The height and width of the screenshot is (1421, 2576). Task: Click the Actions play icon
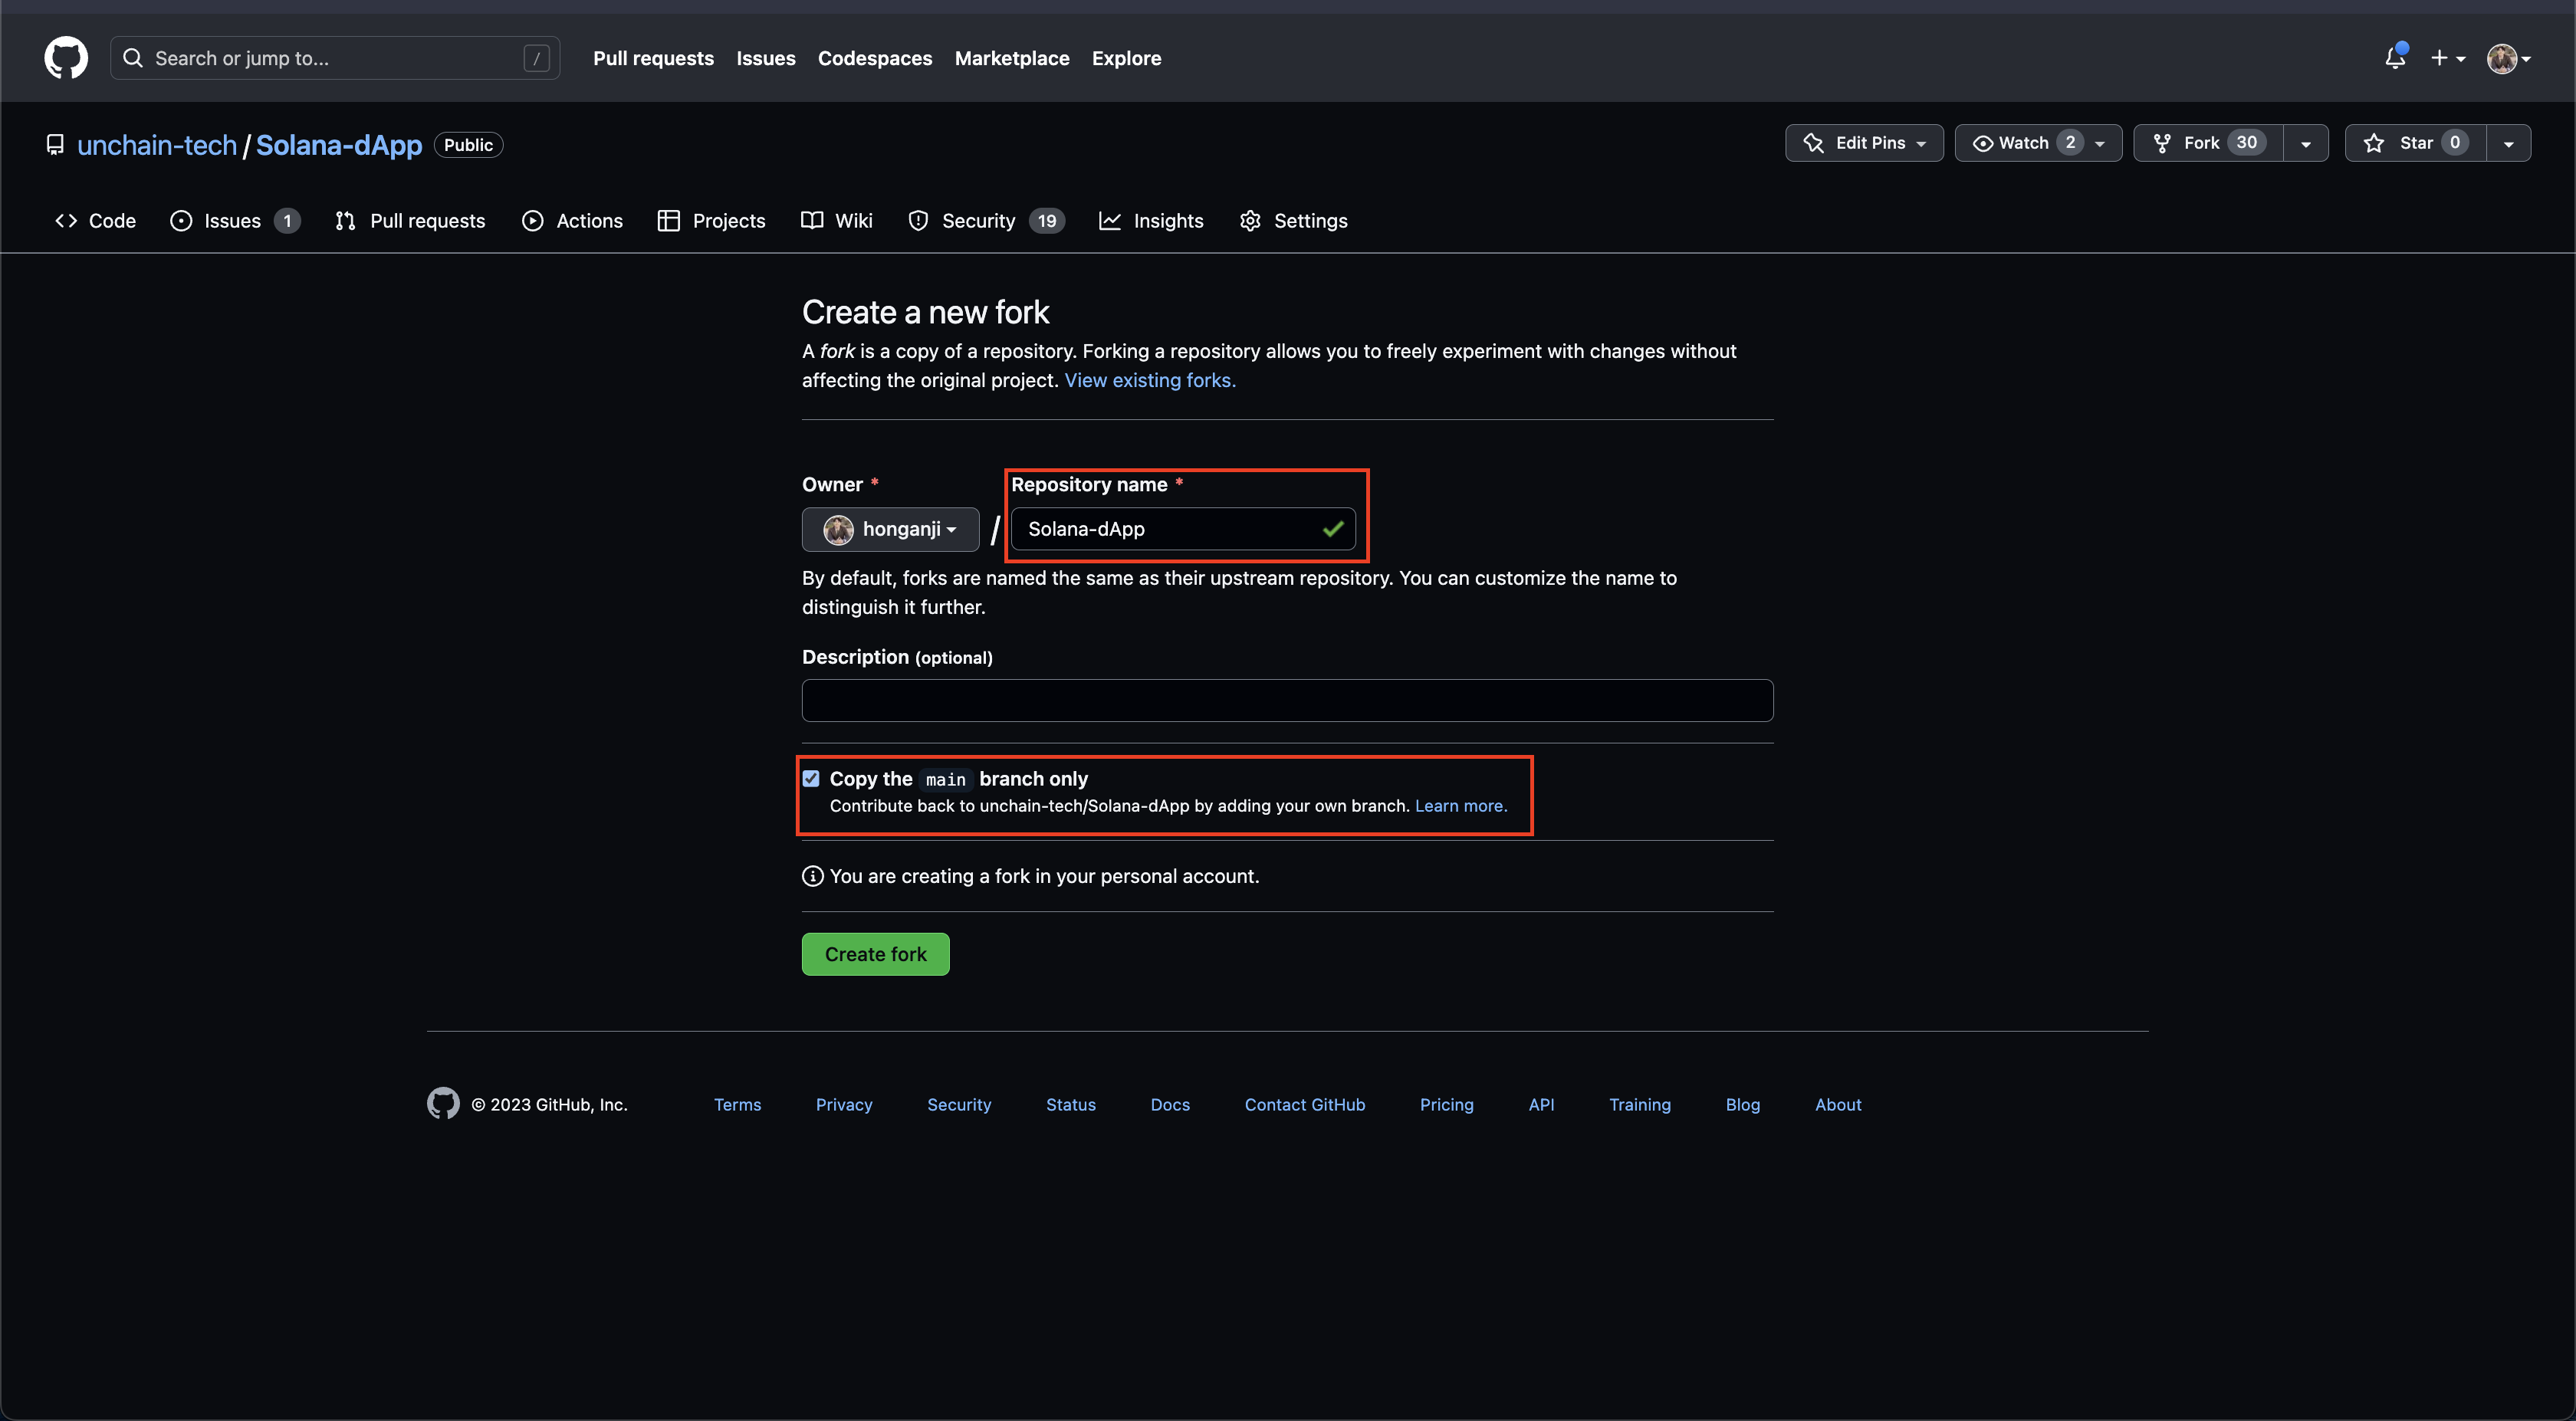[533, 221]
